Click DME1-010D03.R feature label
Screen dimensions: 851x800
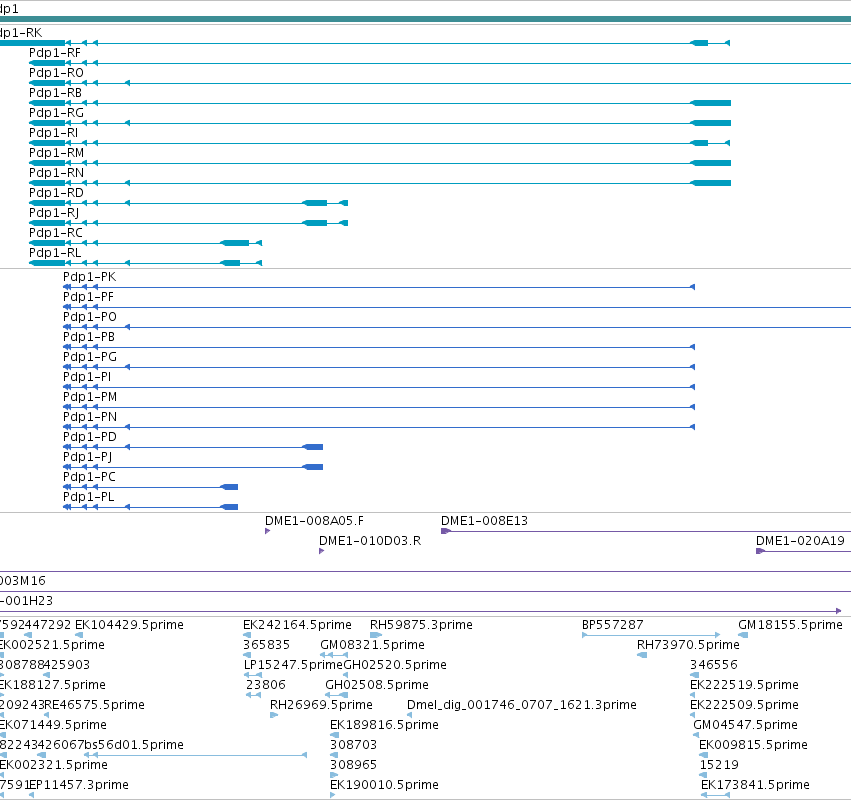pos(370,541)
